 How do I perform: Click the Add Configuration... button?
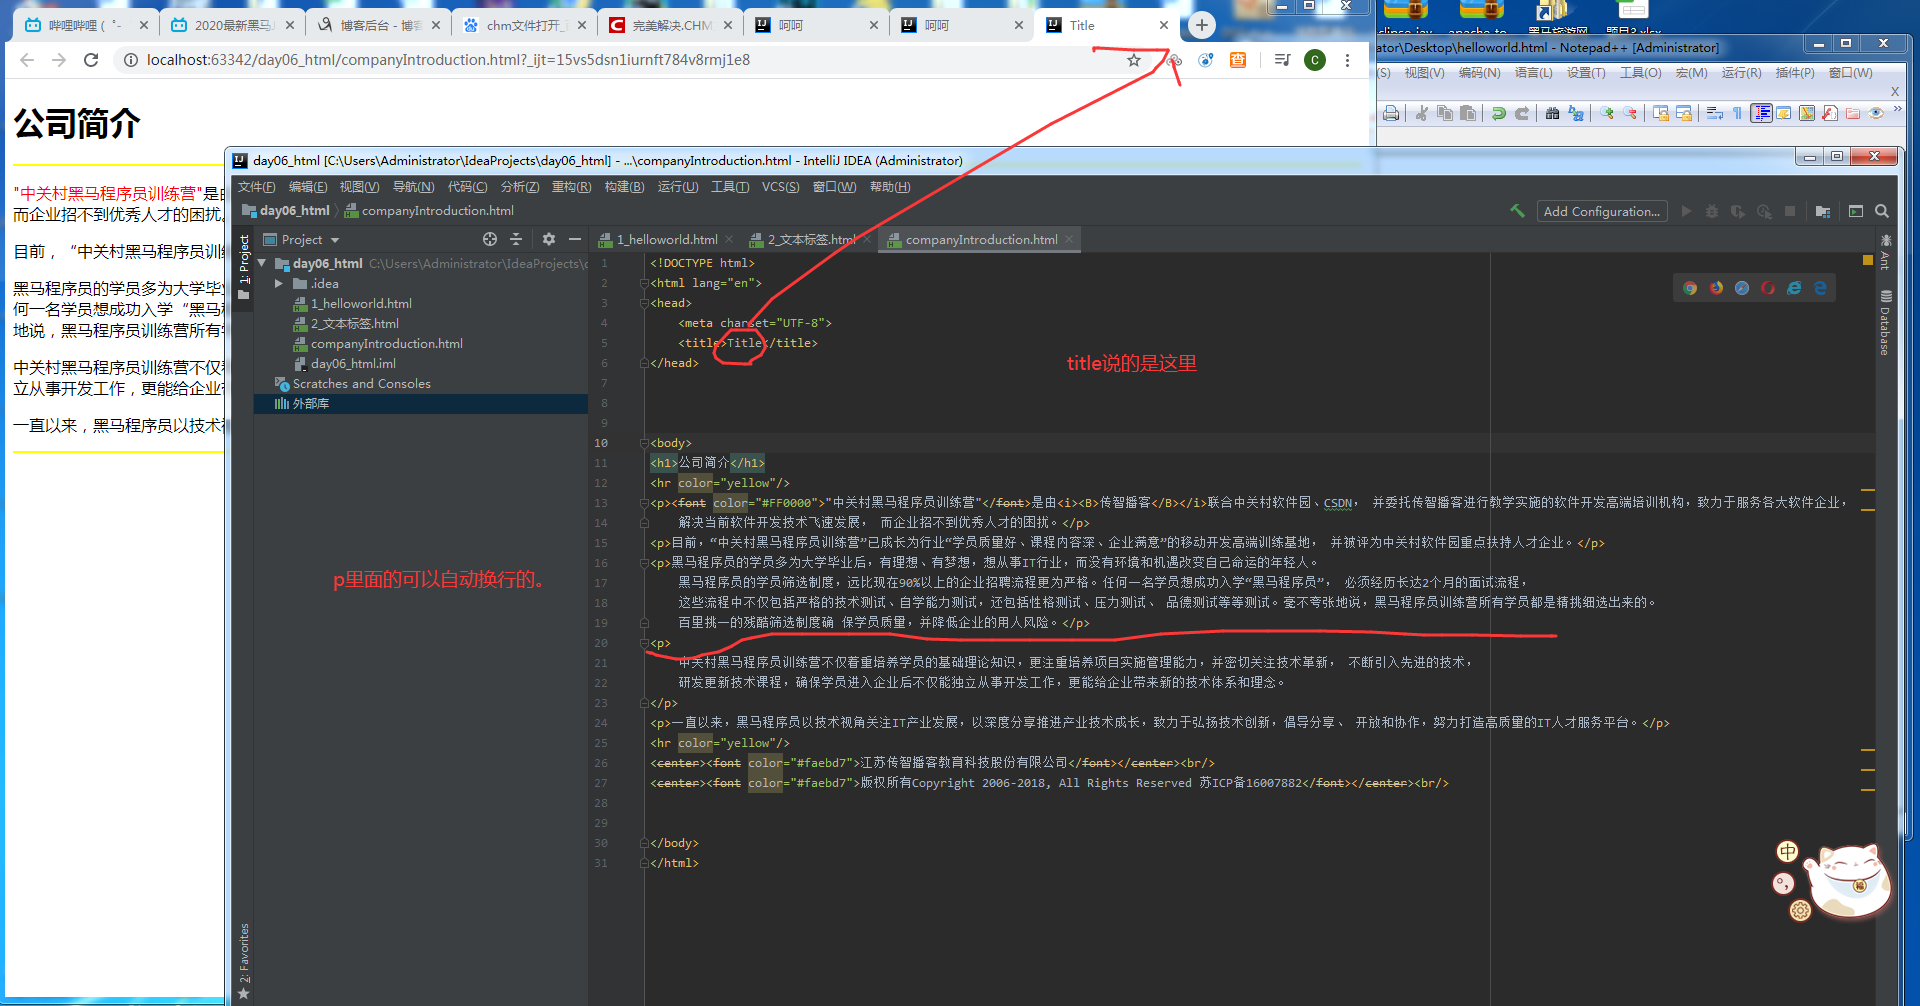(1602, 211)
